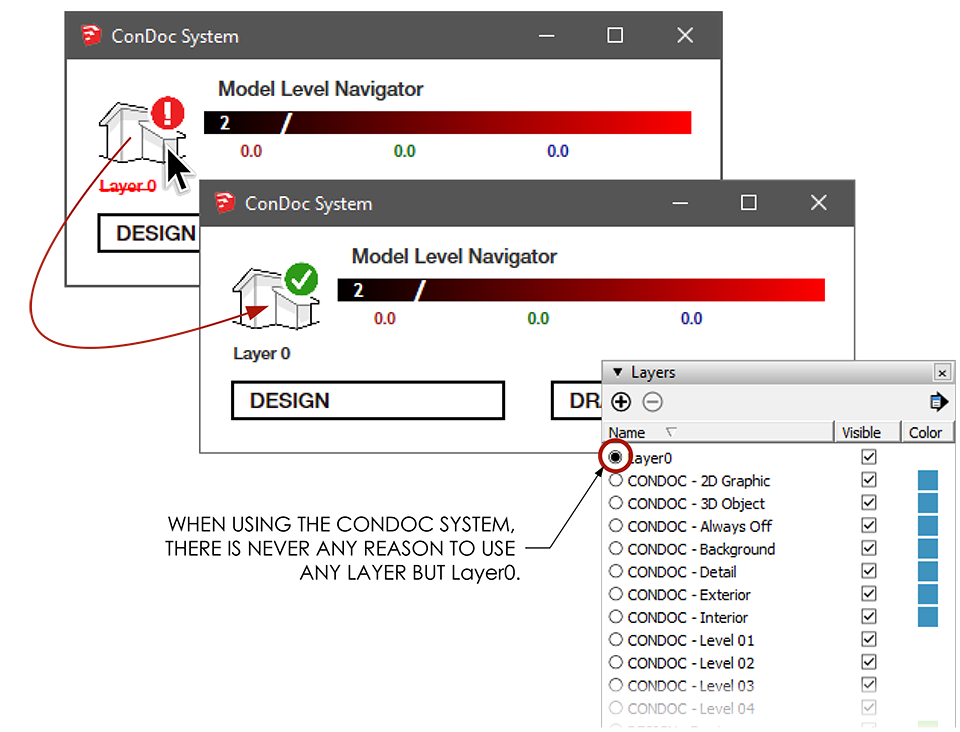960x732 pixels.
Task: Hide the CONDOC - Exterior layer
Action: pos(869,594)
